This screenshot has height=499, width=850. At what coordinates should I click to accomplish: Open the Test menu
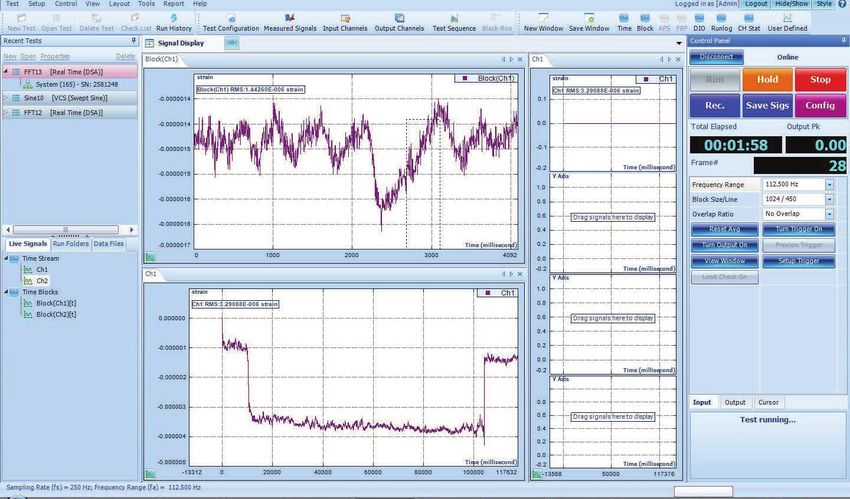click(12, 4)
